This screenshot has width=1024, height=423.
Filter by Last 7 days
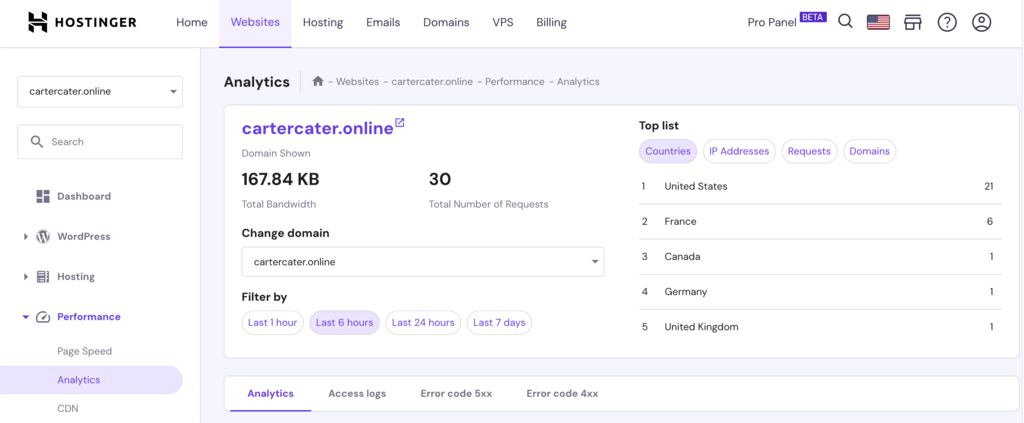pos(498,322)
